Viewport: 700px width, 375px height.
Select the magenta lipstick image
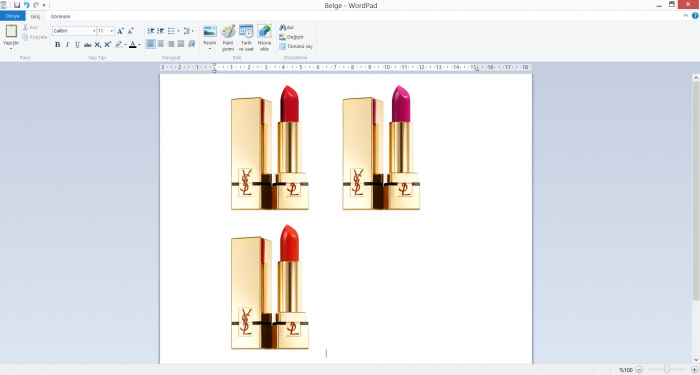coord(381,148)
